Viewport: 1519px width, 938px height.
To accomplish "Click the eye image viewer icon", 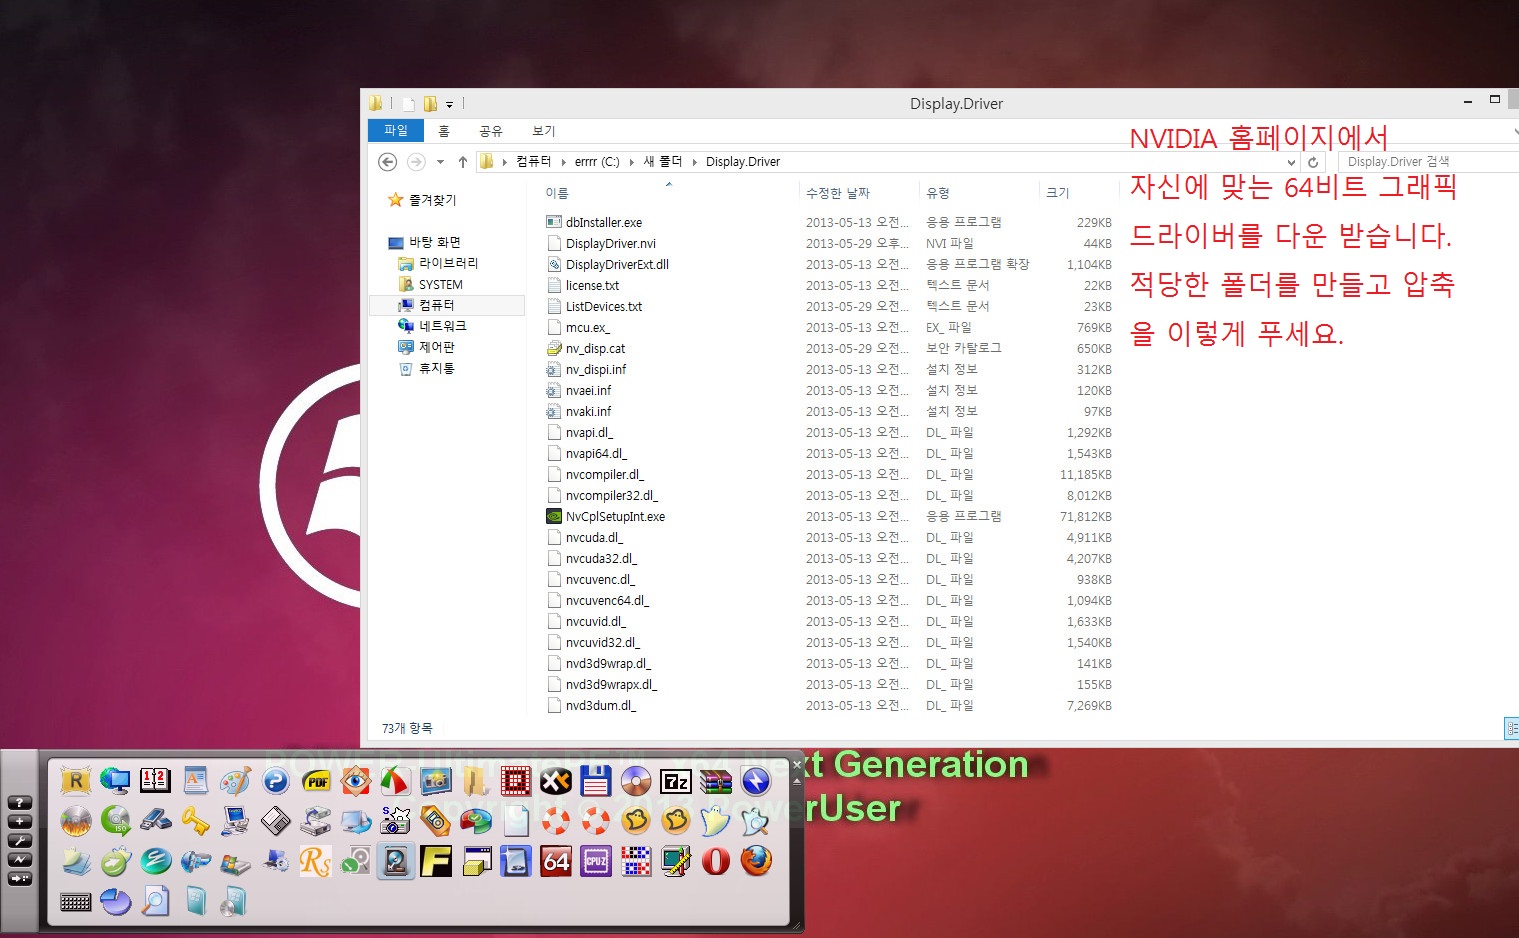I will click(356, 781).
